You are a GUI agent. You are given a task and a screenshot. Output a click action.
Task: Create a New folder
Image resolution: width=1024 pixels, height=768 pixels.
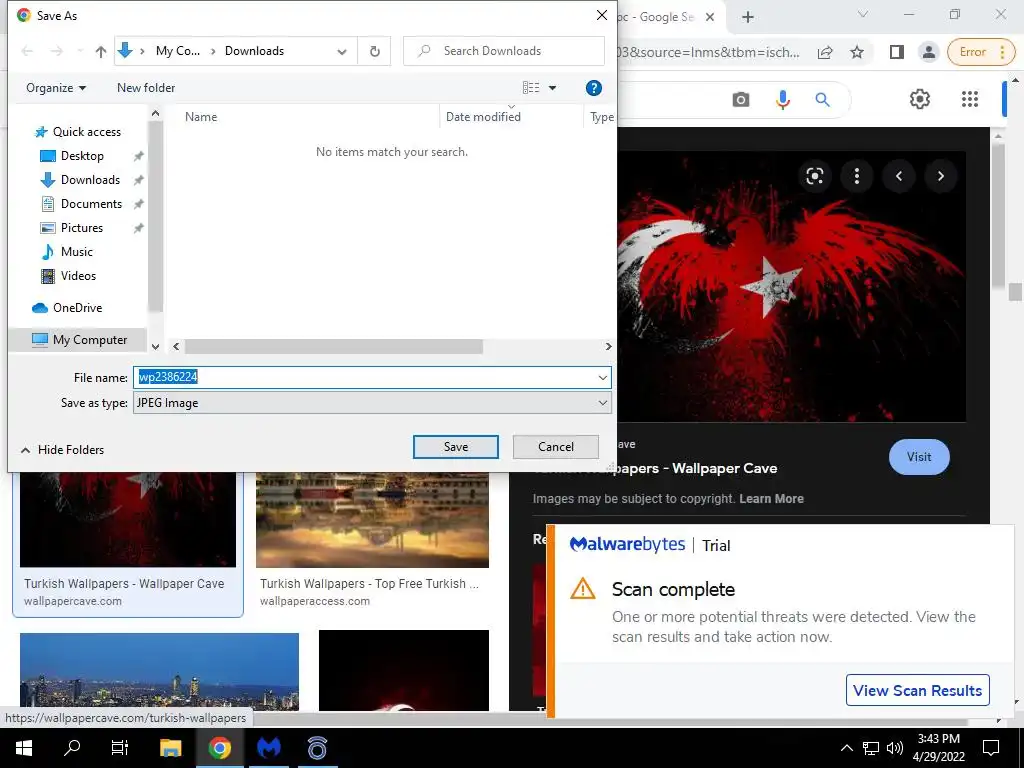coord(146,88)
